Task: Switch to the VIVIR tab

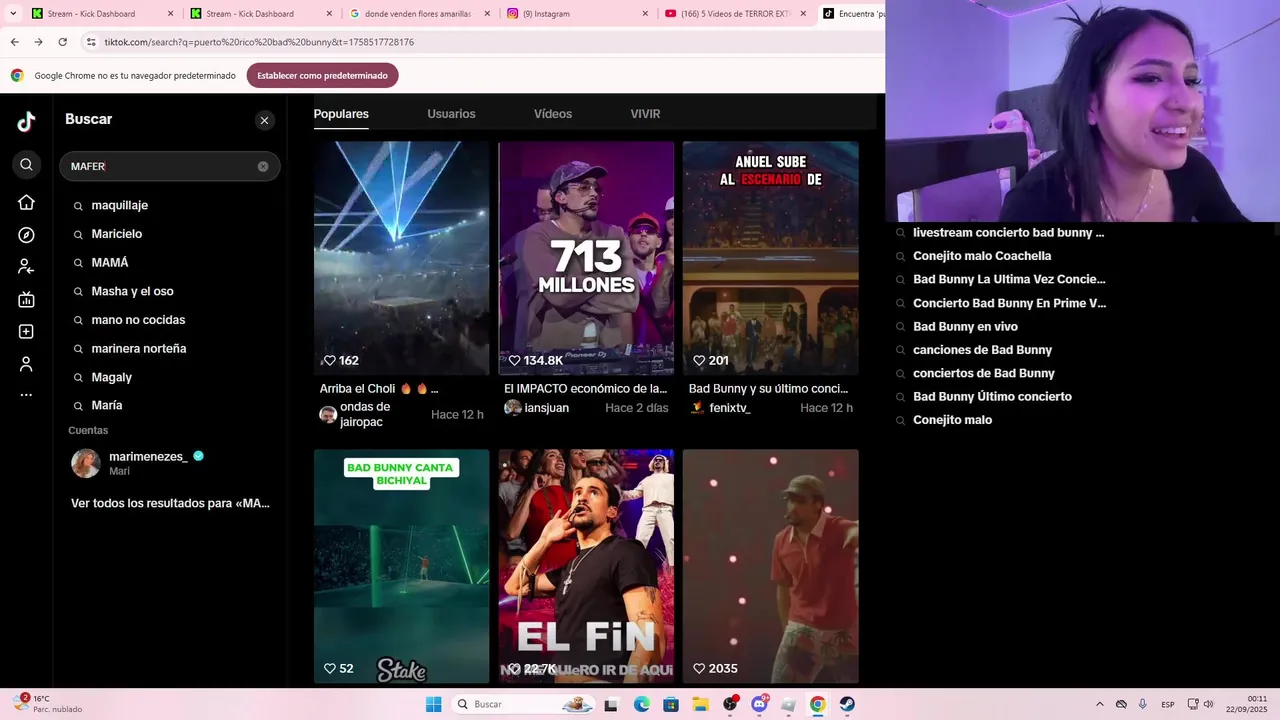Action: (645, 114)
